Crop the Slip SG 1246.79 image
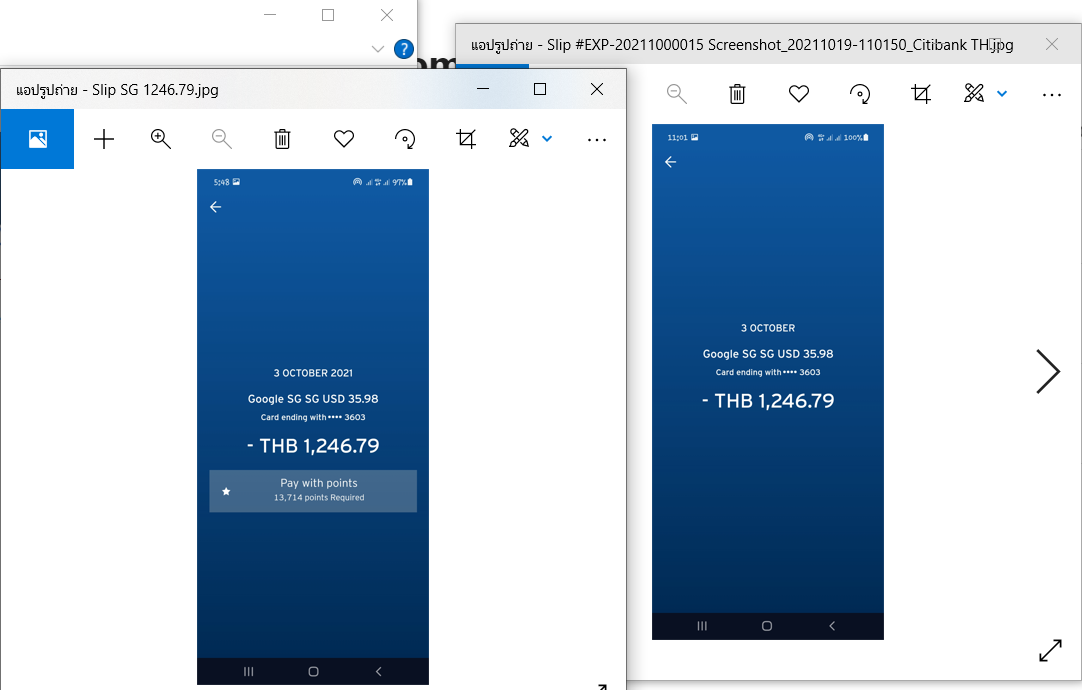 [466, 139]
